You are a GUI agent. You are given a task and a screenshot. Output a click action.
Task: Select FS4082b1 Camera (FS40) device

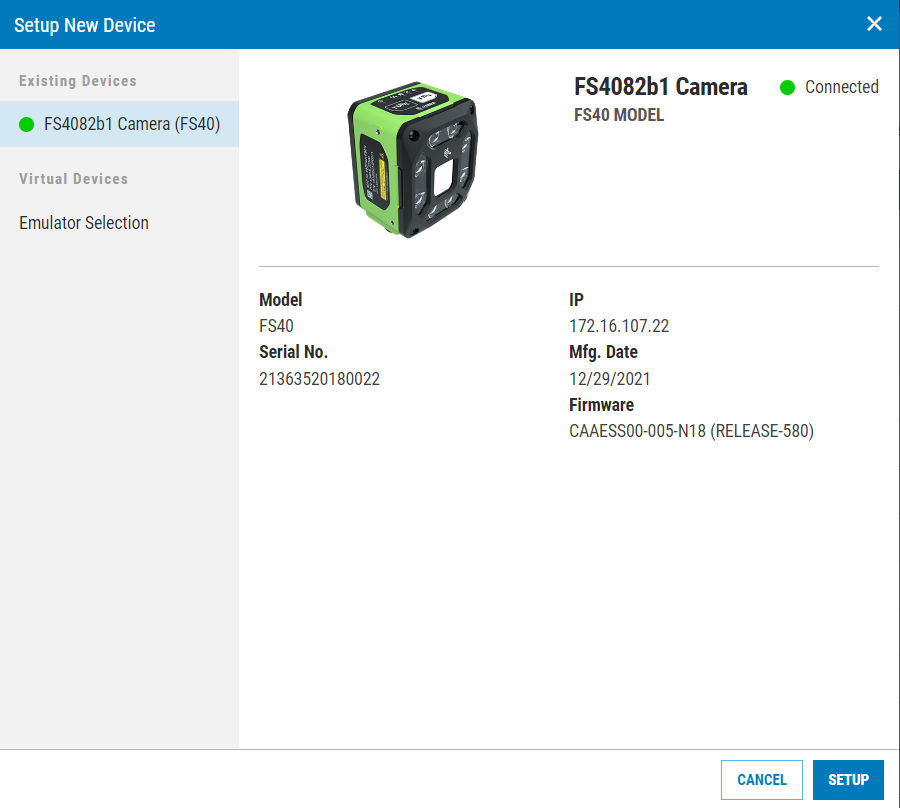coord(119,124)
